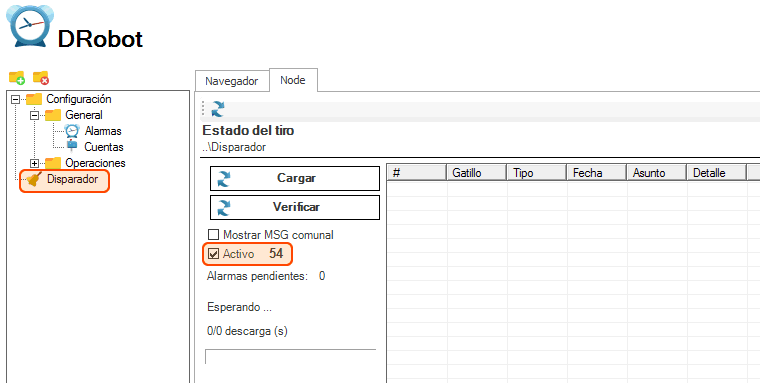This screenshot has width=760, height=383.
Task: Select the Cuentas mailbox icon in tree
Action: pyautogui.click(x=72, y=146)
